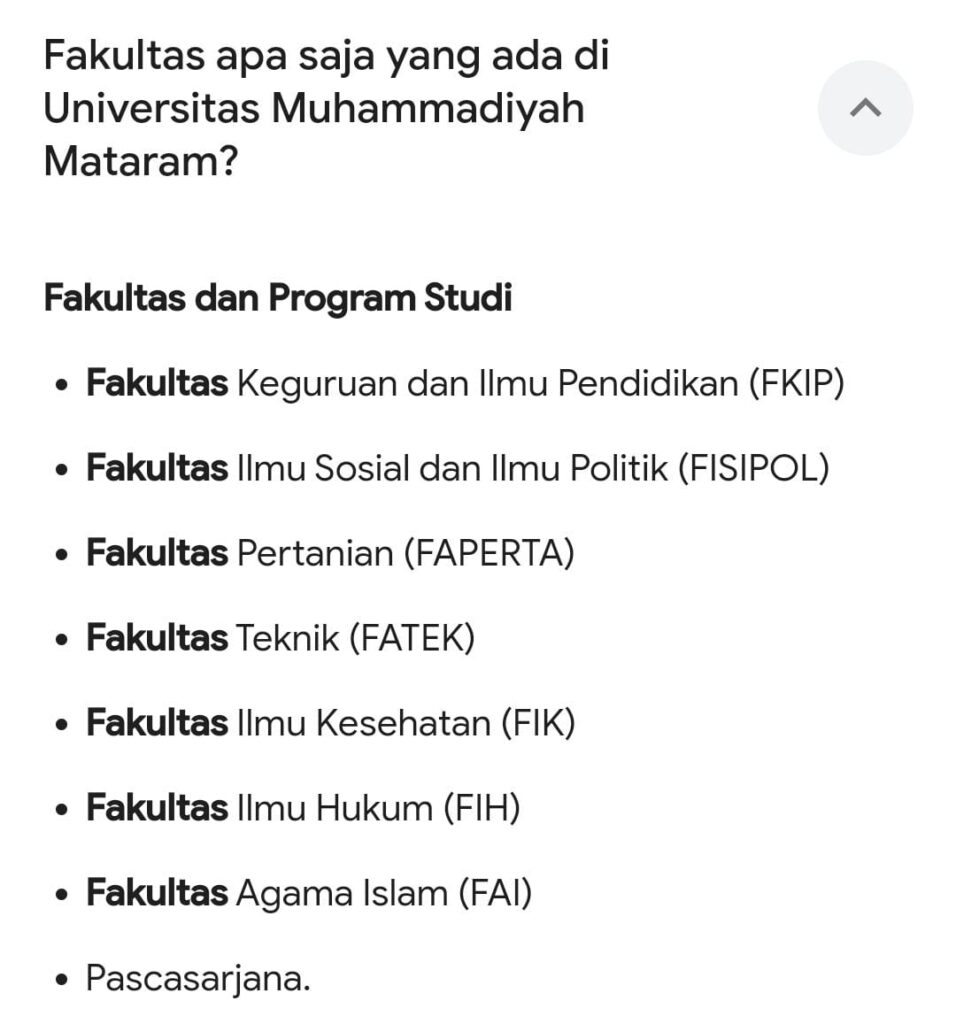Click the (FATEK) abbreviation
This screenshot has height=1024, width=956.
(411, 638)
